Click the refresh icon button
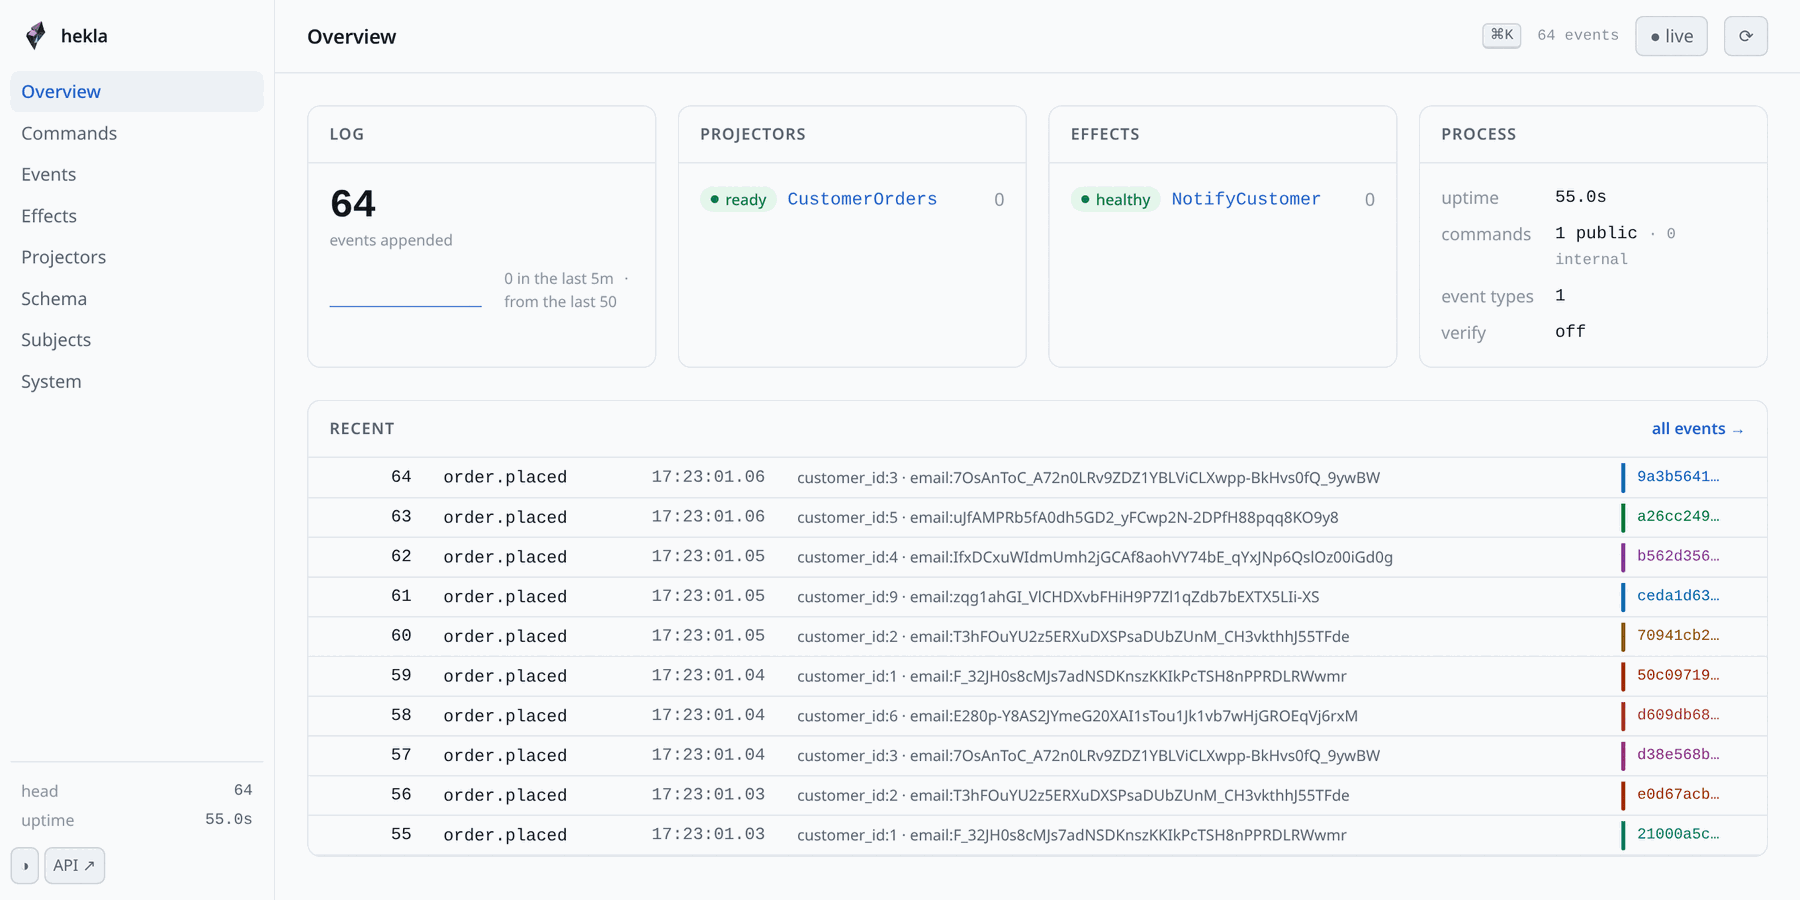 (1745, 36)
